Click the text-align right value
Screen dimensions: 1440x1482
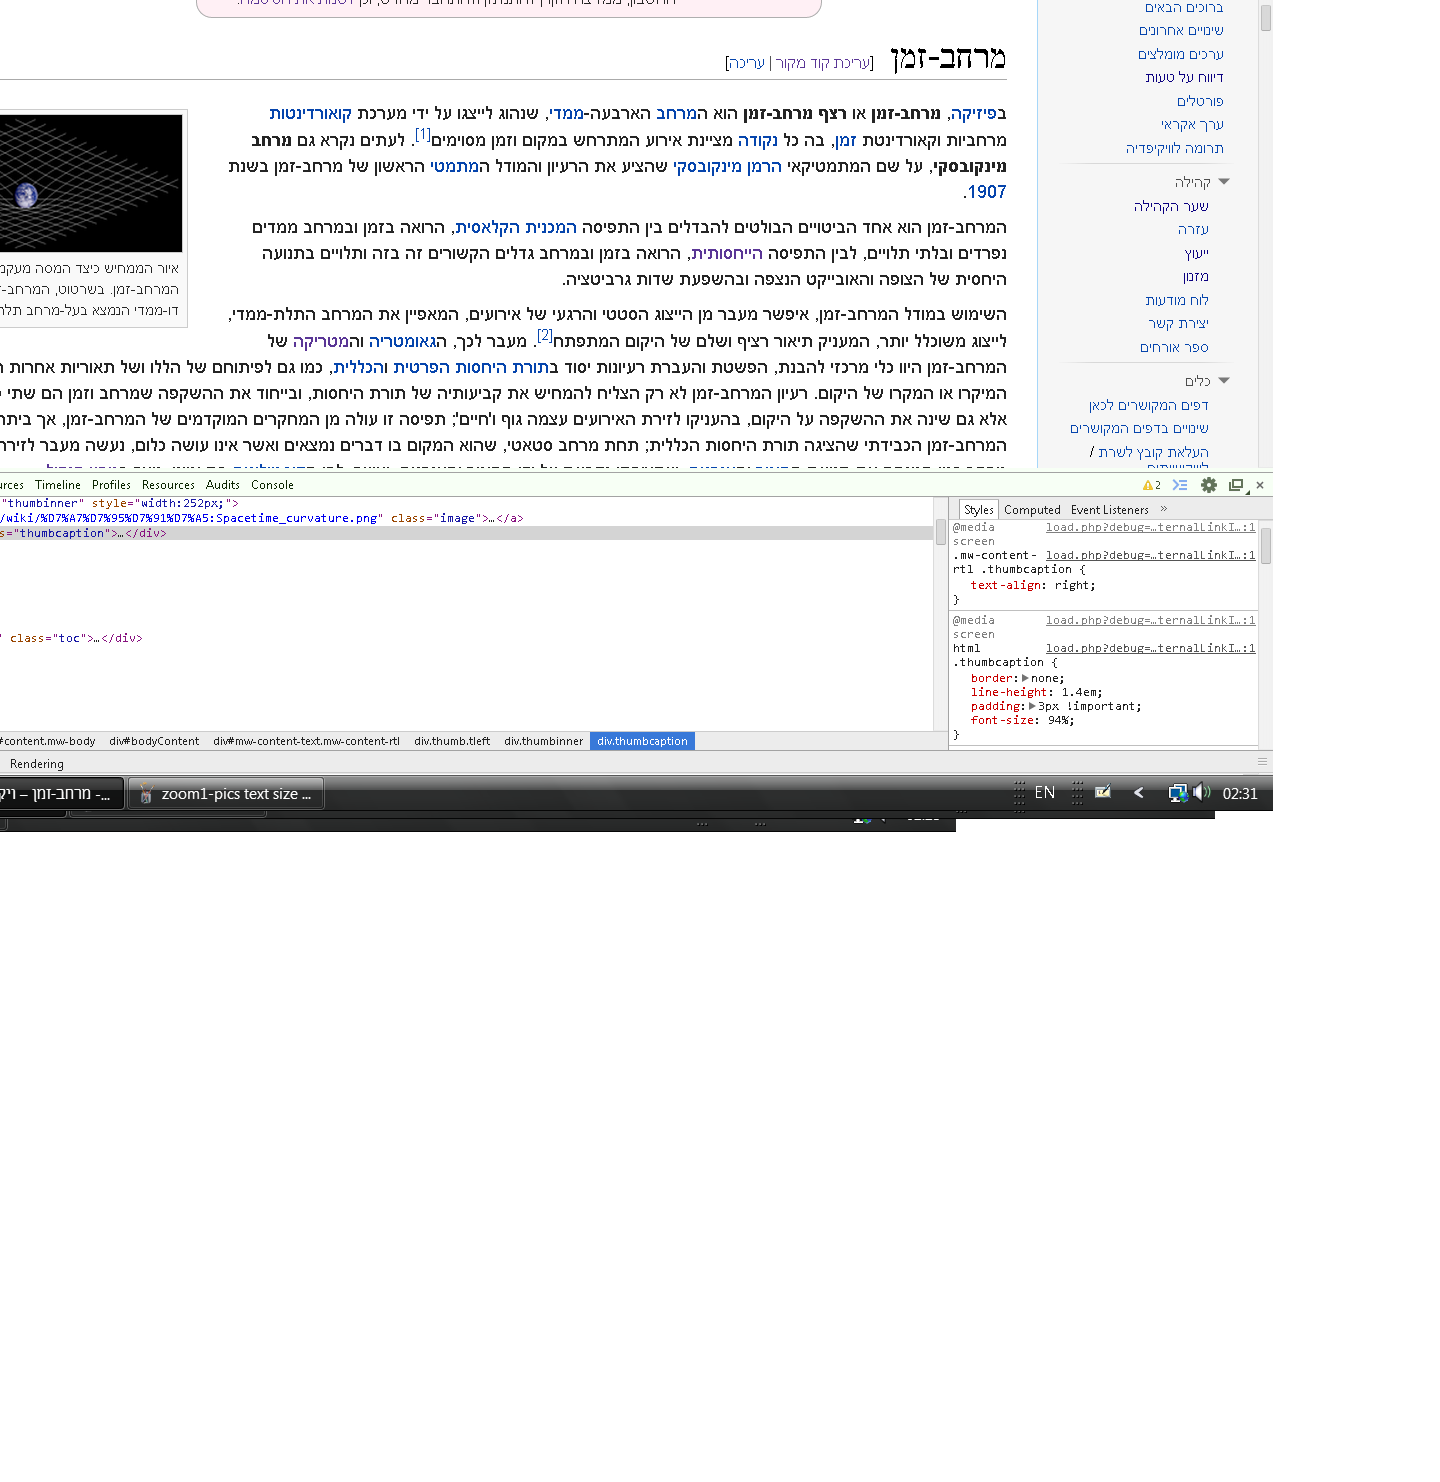[x=1072, y=586]
